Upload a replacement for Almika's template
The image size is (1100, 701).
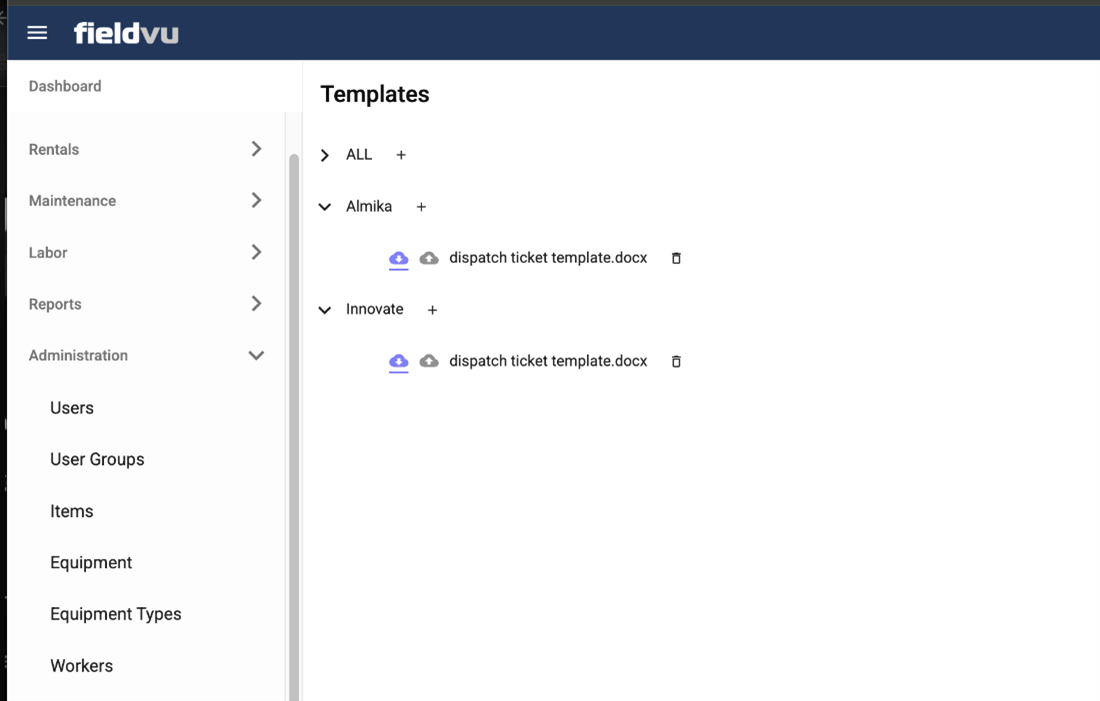429,258
